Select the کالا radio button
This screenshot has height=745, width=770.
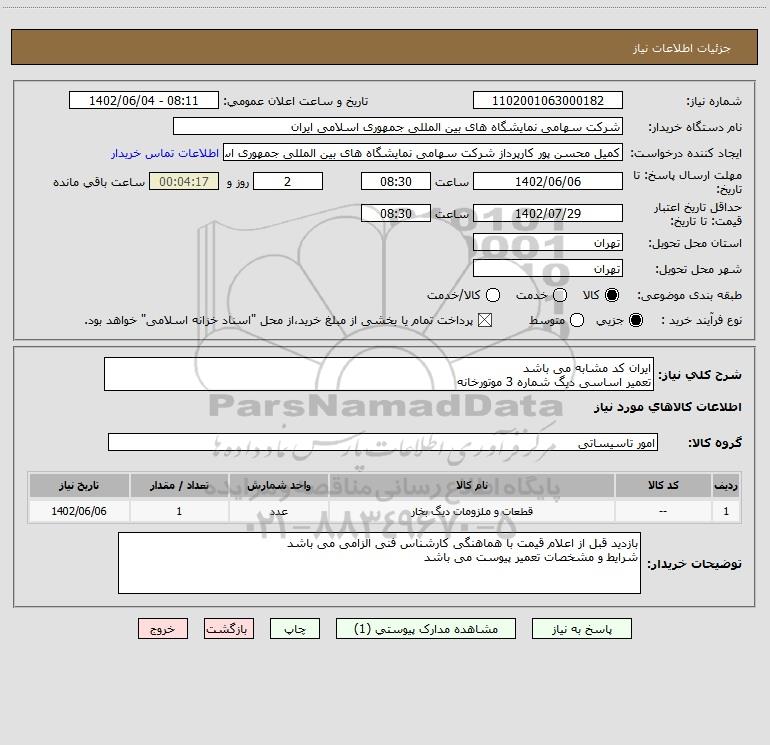click(x=612, y=295)
